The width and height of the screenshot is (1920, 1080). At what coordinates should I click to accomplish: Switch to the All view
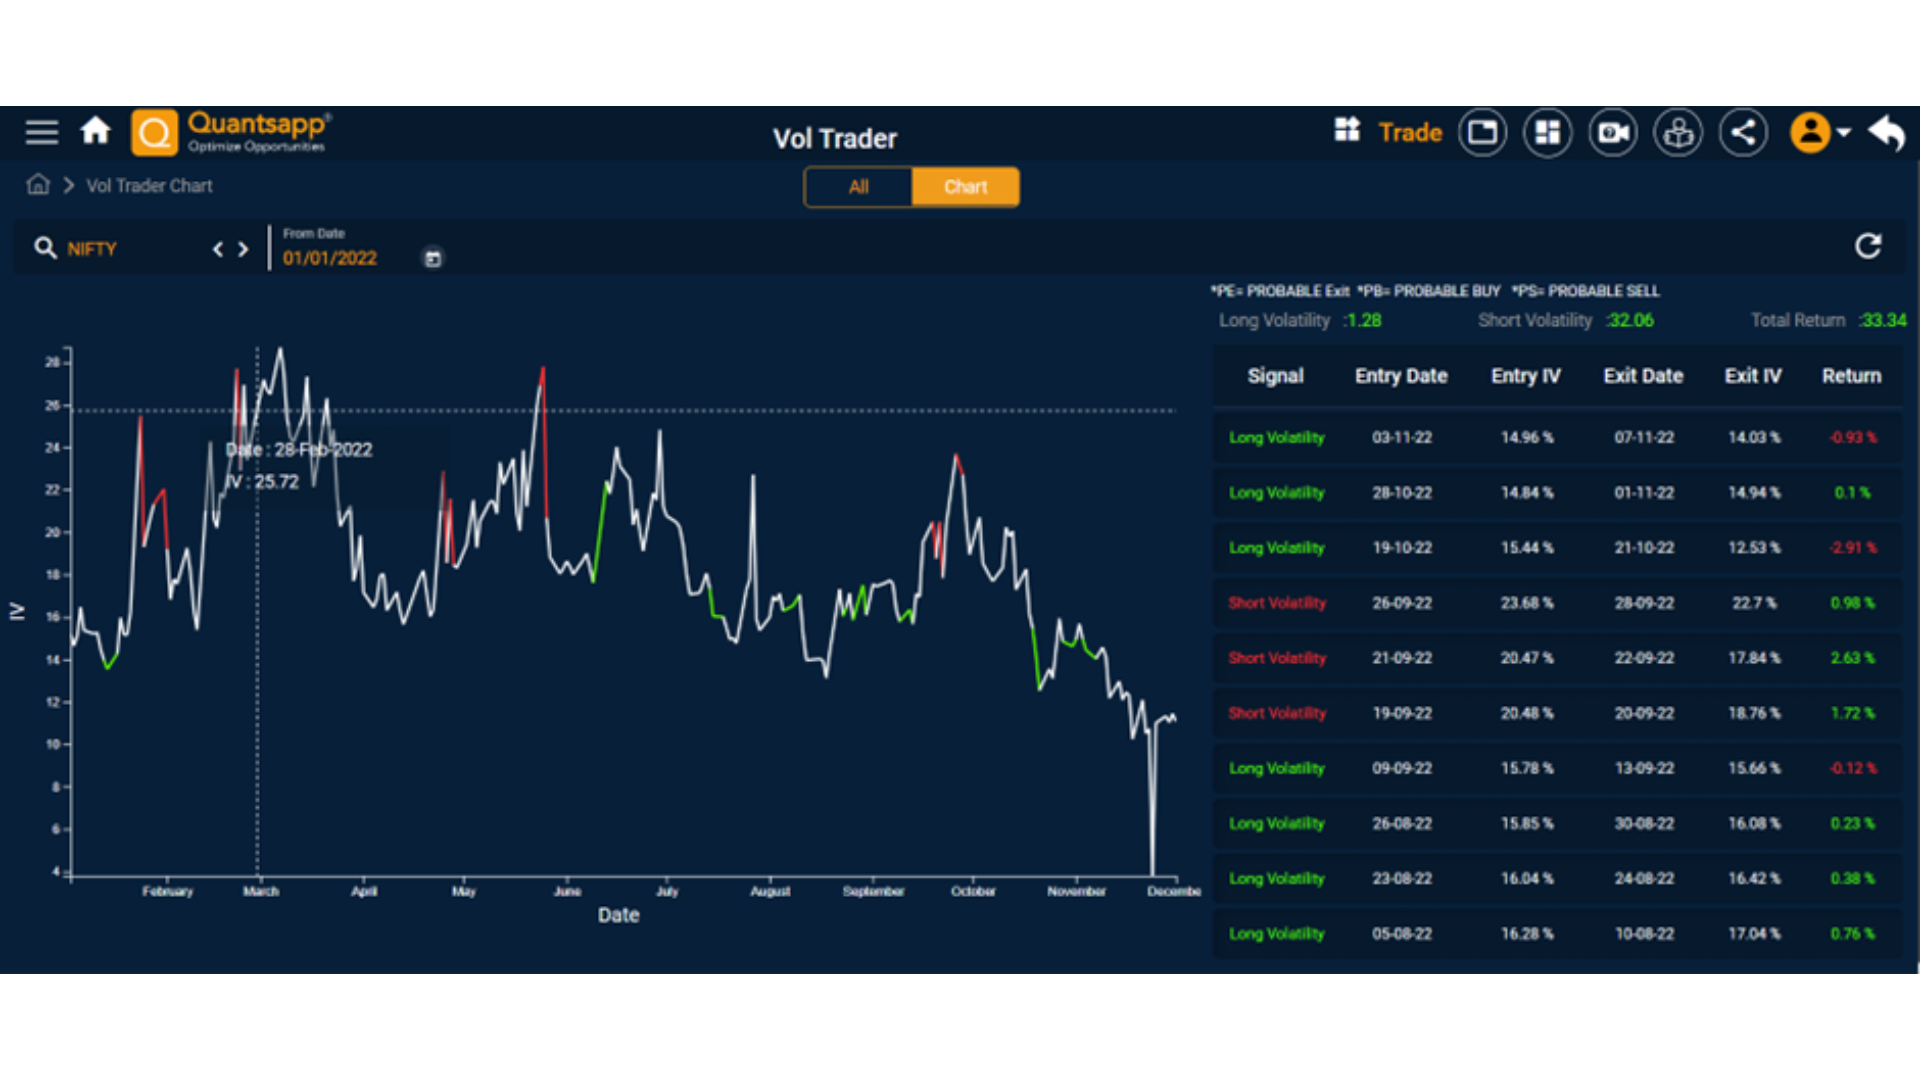858,187
